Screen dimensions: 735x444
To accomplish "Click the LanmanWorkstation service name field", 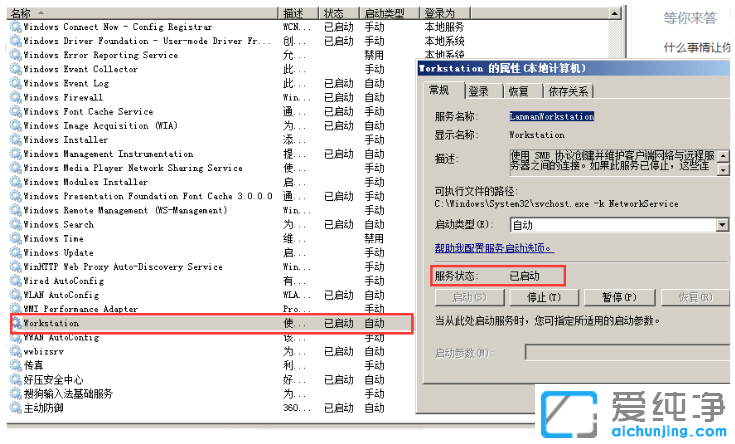I will pos(552,116).
